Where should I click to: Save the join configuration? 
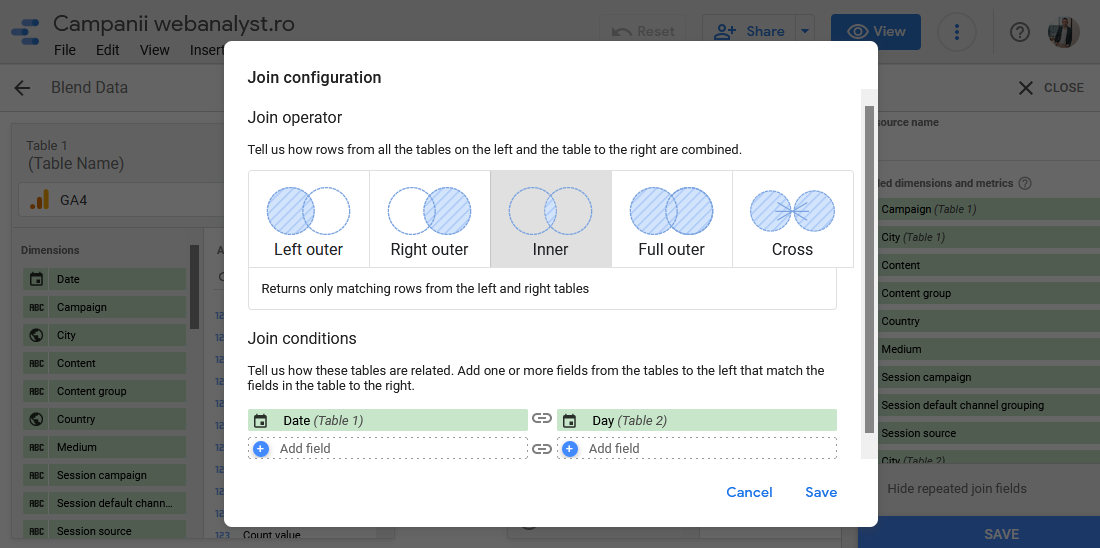coord(821,493)
